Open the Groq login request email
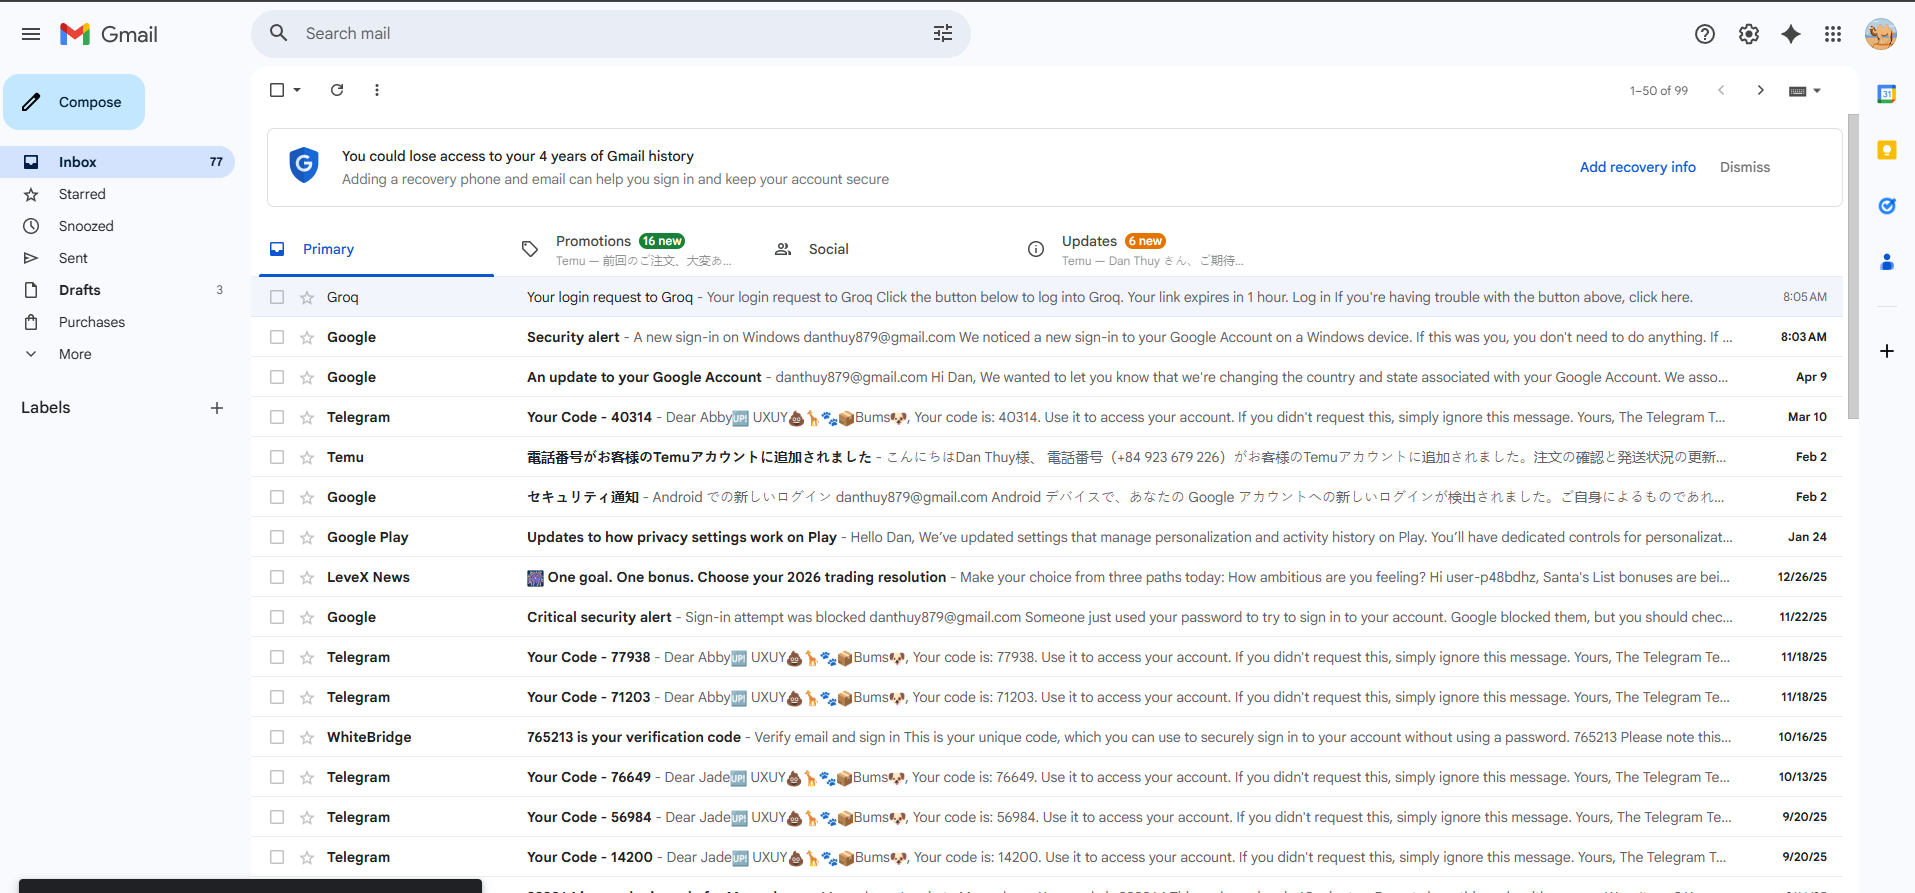This screenshot has width=1915, height=893. coord(1047,297)
